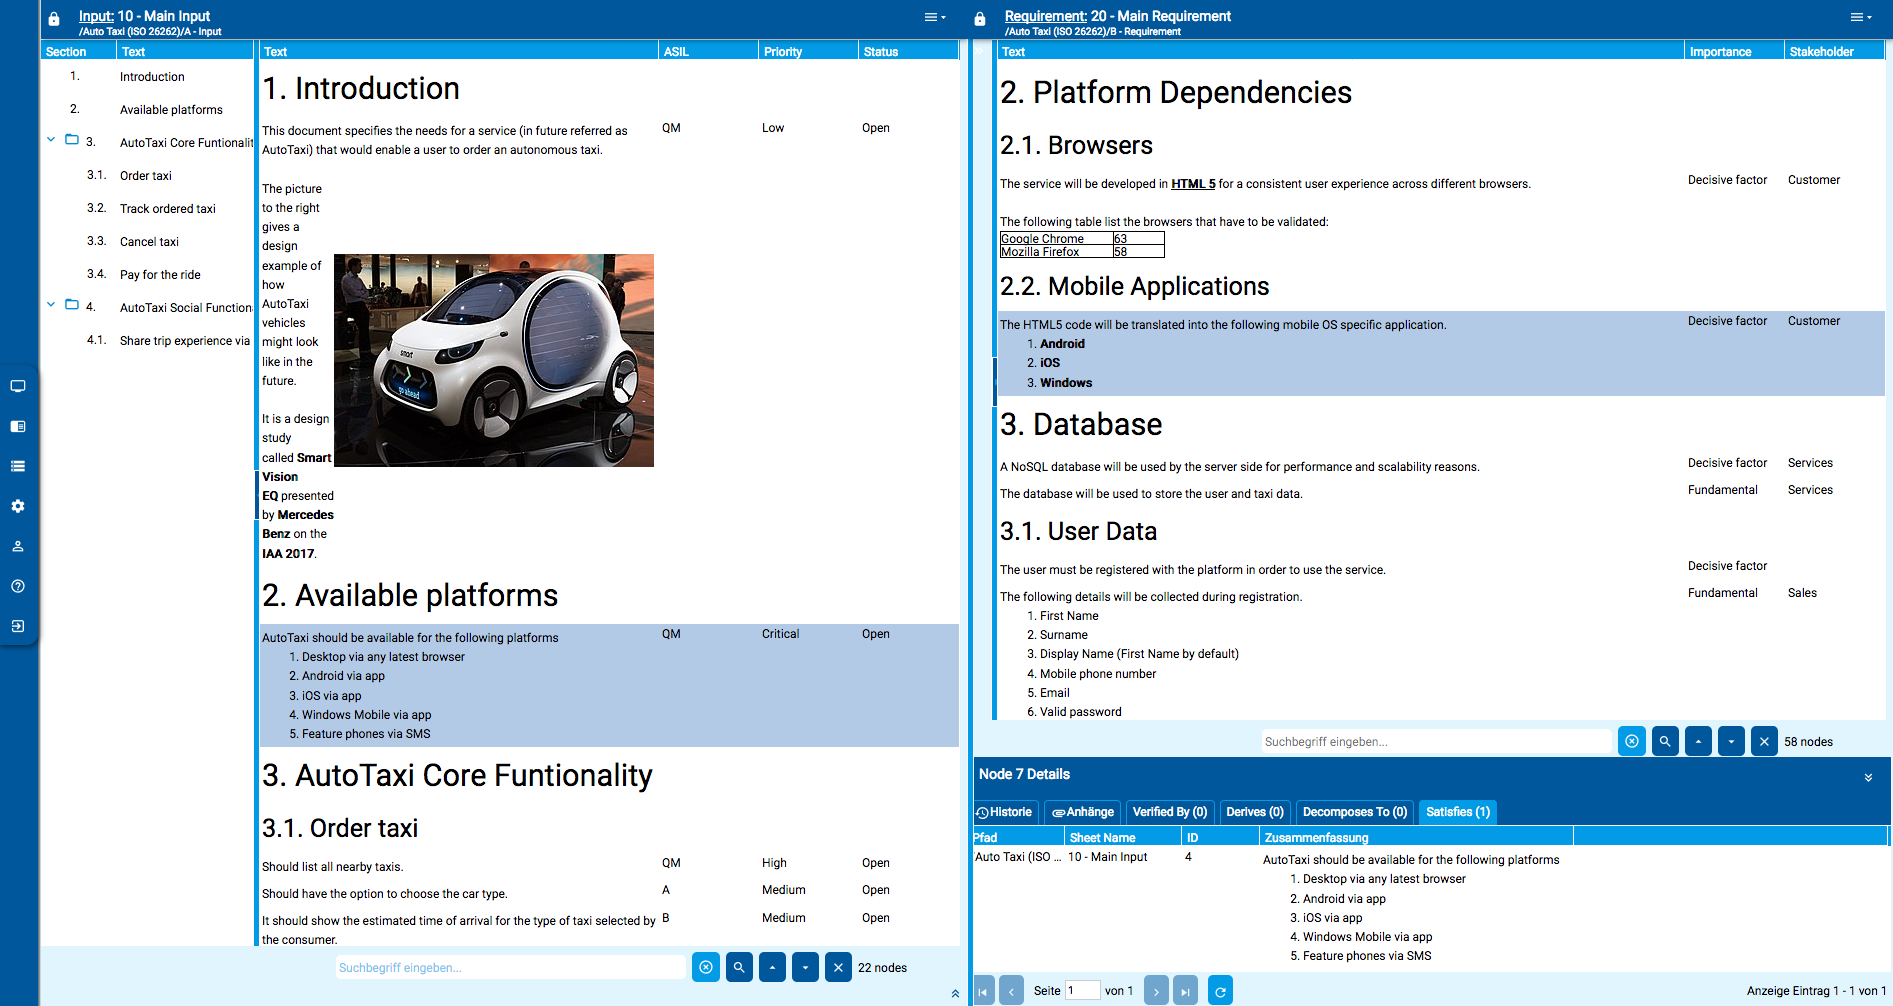
Task: Collapse the AutoTaxi Social Functions tree node
Action: coord(51,305)
